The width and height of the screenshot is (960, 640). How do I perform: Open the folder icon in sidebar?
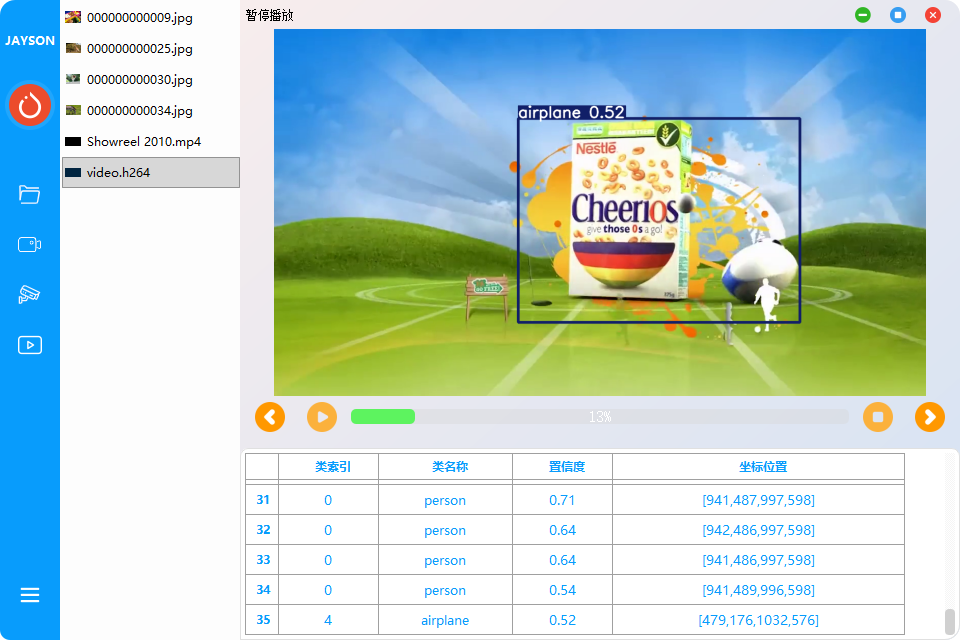(x=29, y=194)
